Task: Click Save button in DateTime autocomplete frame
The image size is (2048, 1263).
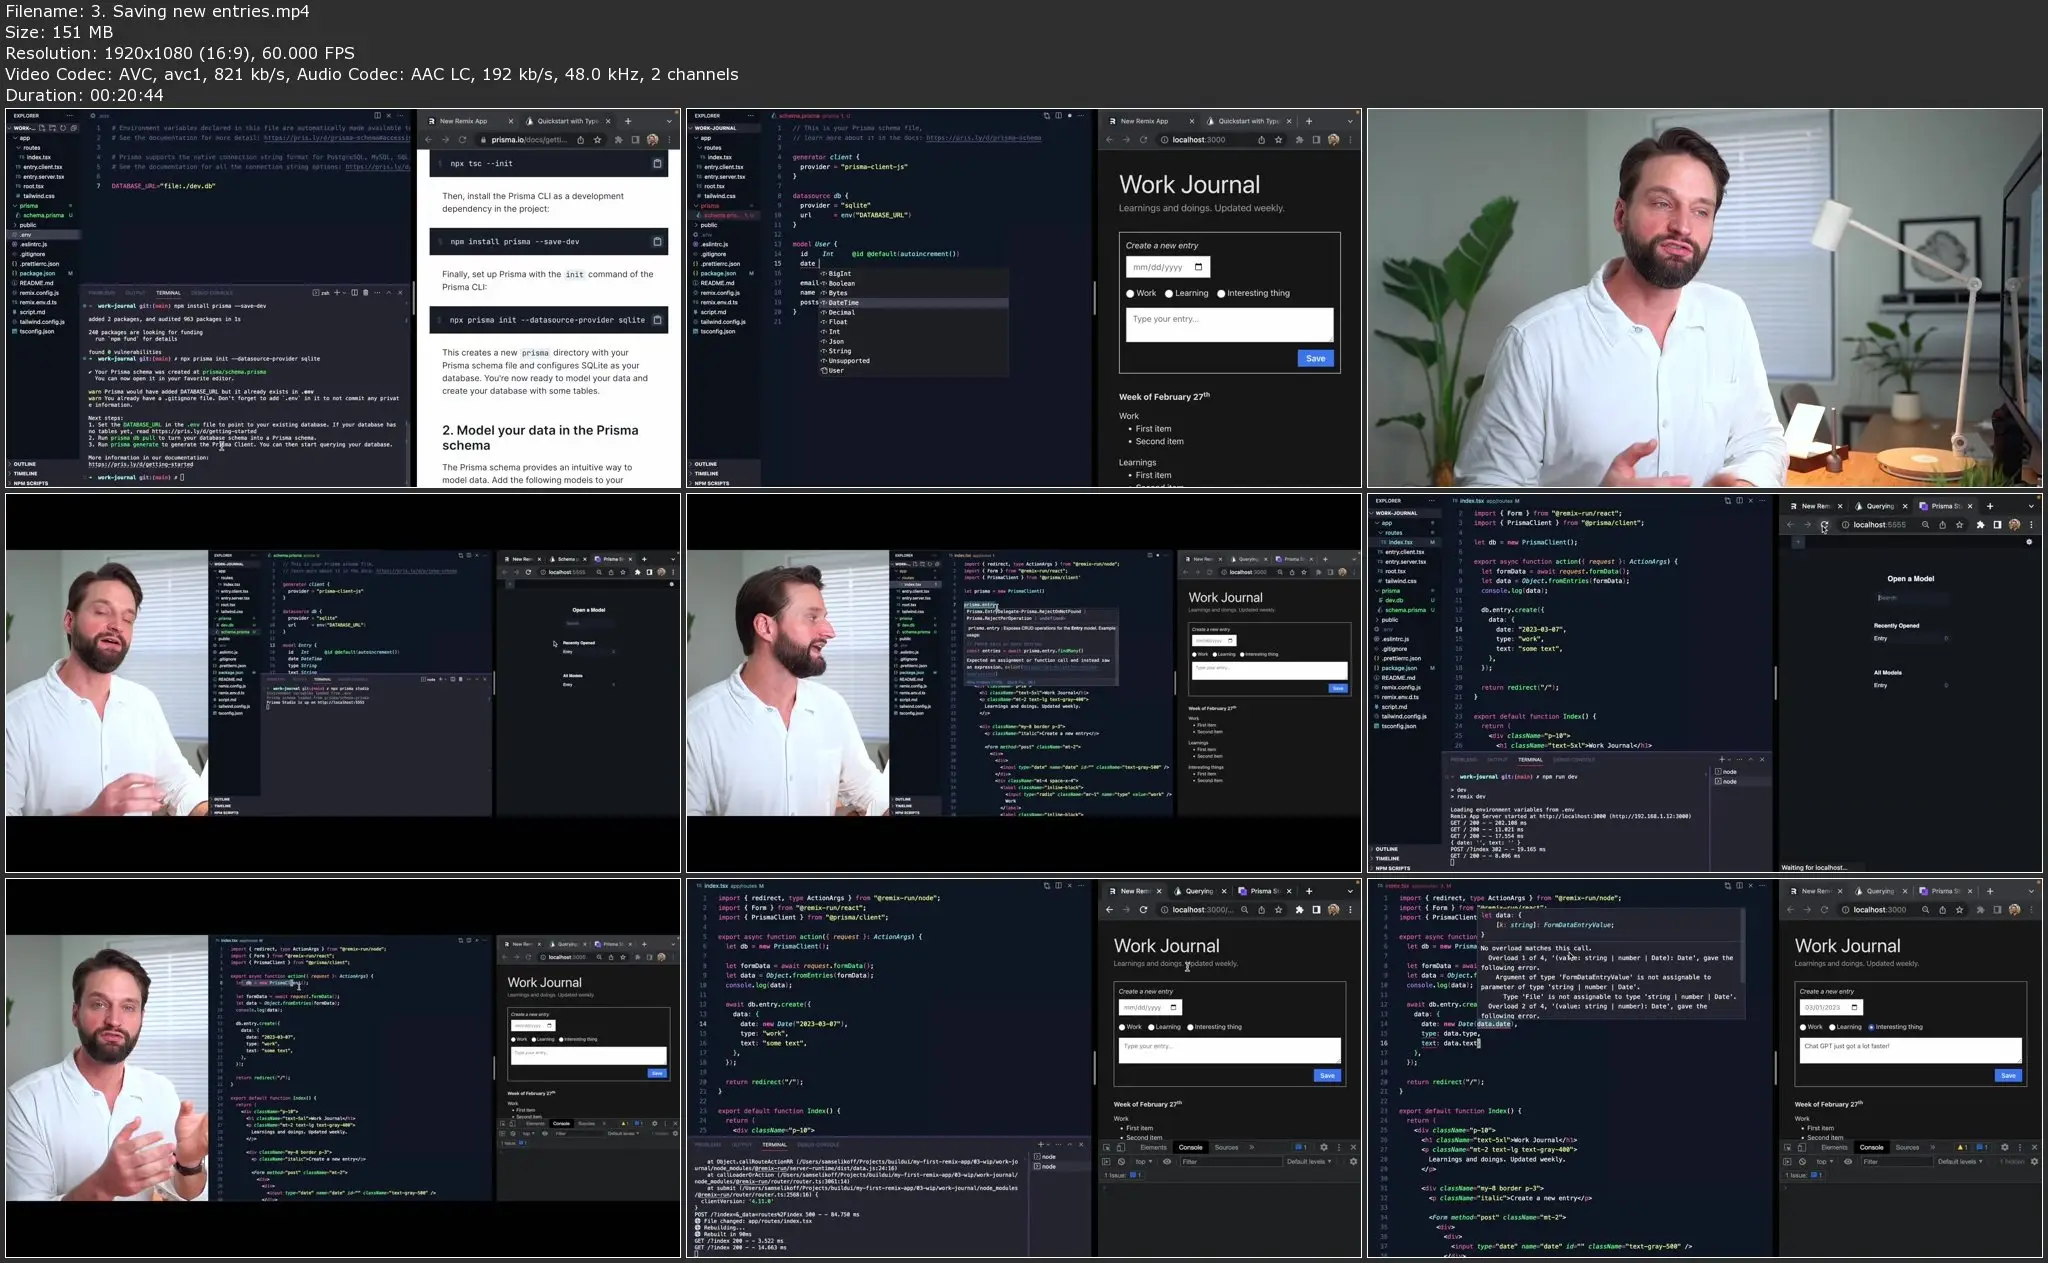Action: coord(1315,358)
